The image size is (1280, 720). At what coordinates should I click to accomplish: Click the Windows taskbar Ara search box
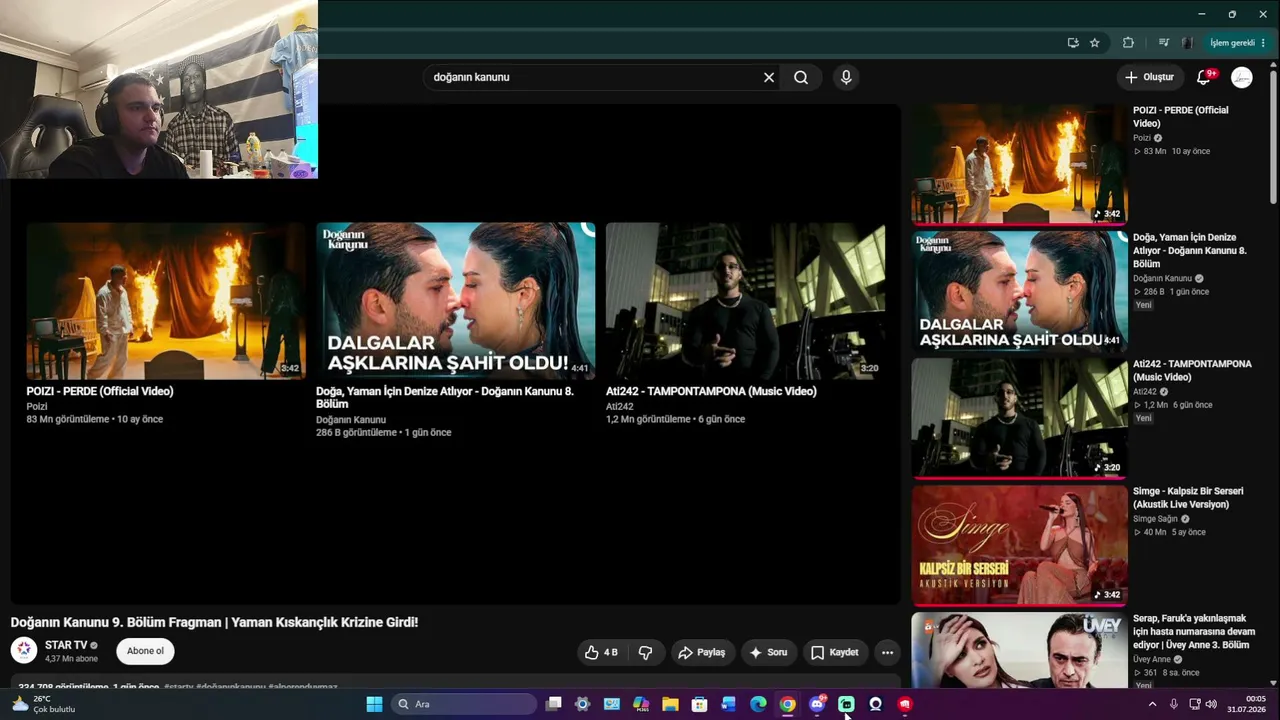coord(465,704)
